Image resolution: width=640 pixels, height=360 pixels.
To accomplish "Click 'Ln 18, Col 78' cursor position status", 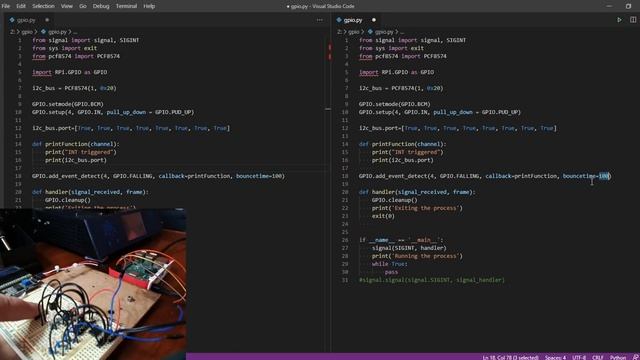I will (x=510, y=357).
